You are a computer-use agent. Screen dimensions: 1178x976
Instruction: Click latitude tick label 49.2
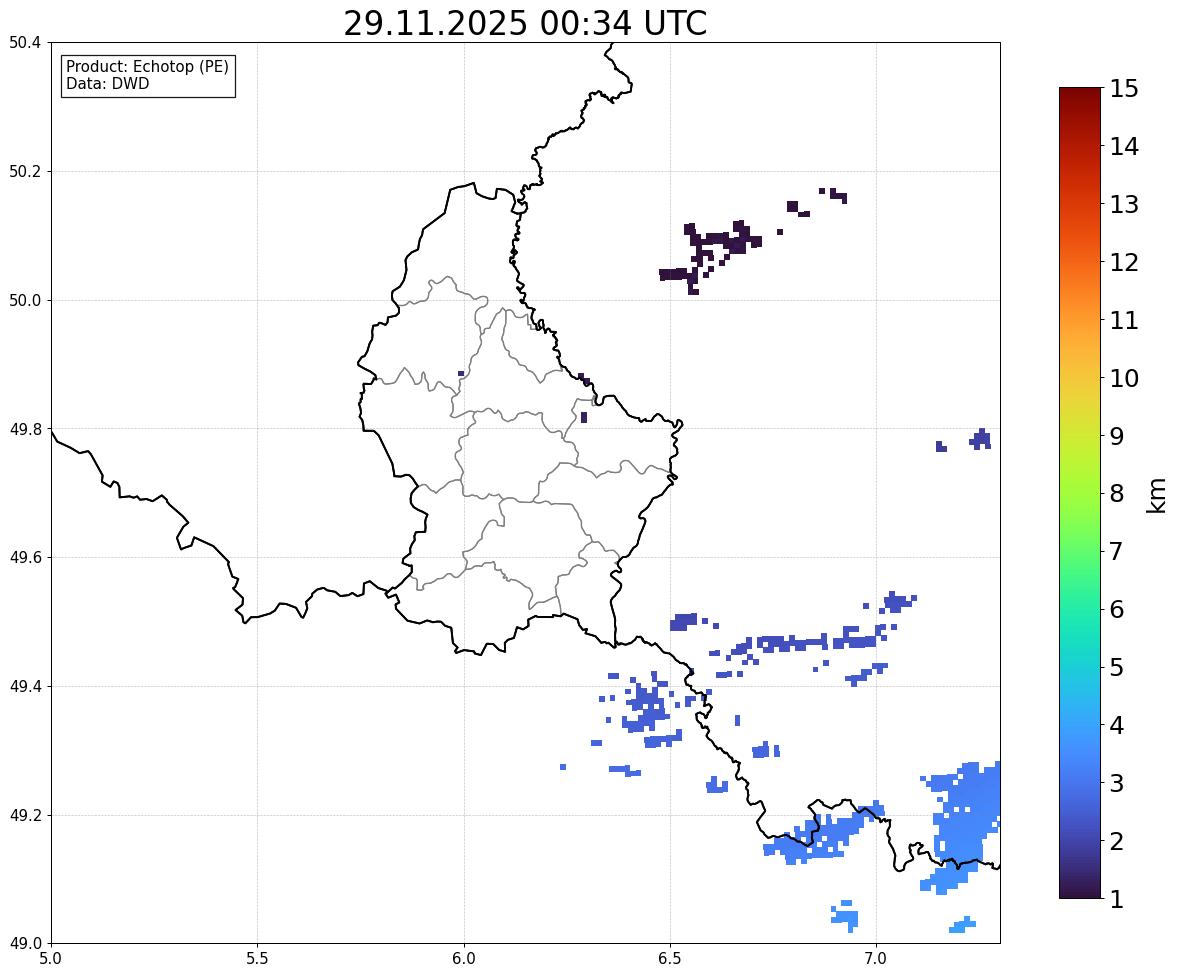pyautogui.click(x=25, y=815)
